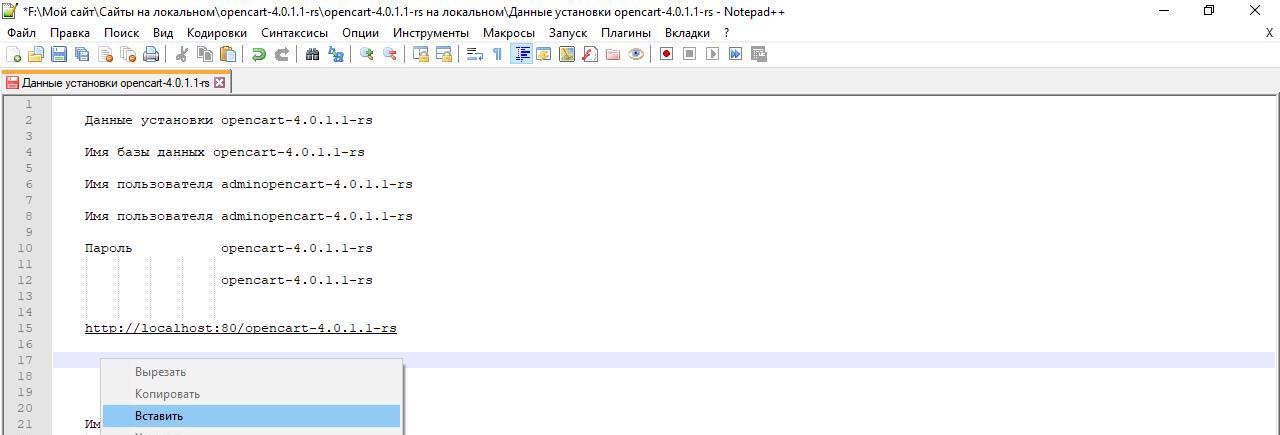This screenshot has width=1280, height=435.
Task: Click the Open file folder icon
Action: pos(36,54)
